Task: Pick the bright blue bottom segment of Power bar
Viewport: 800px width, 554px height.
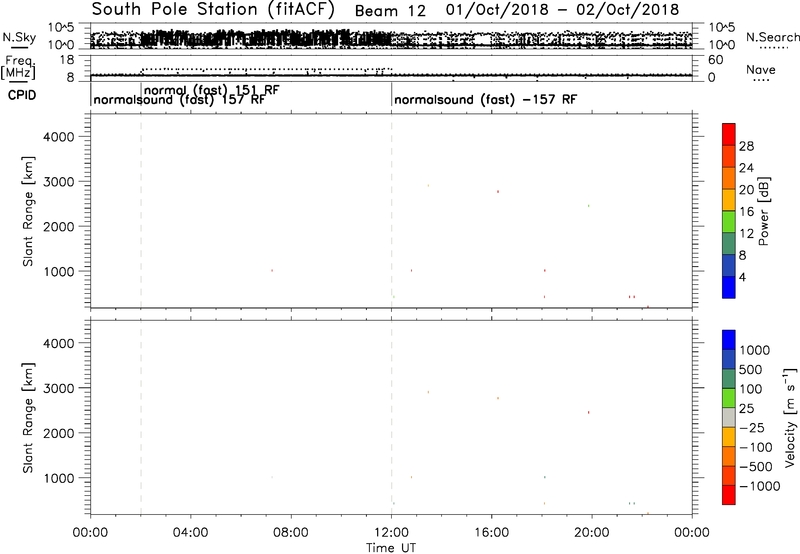Action: [729, 287]
